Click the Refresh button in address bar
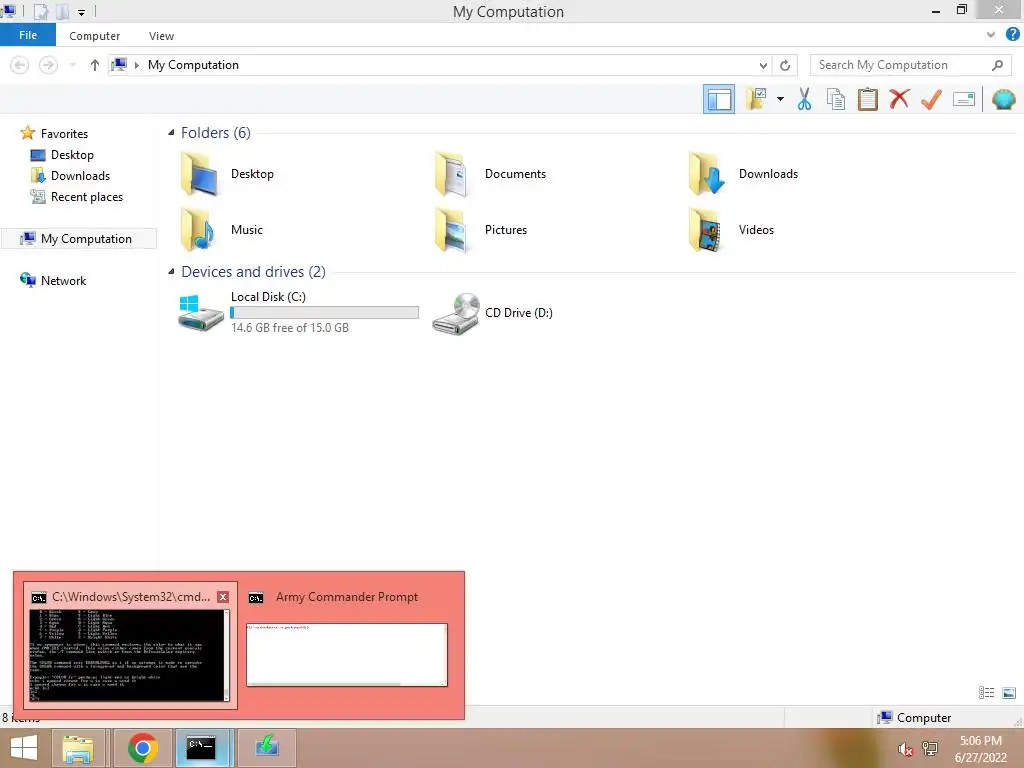1024x768 pixels. [785, 65]
